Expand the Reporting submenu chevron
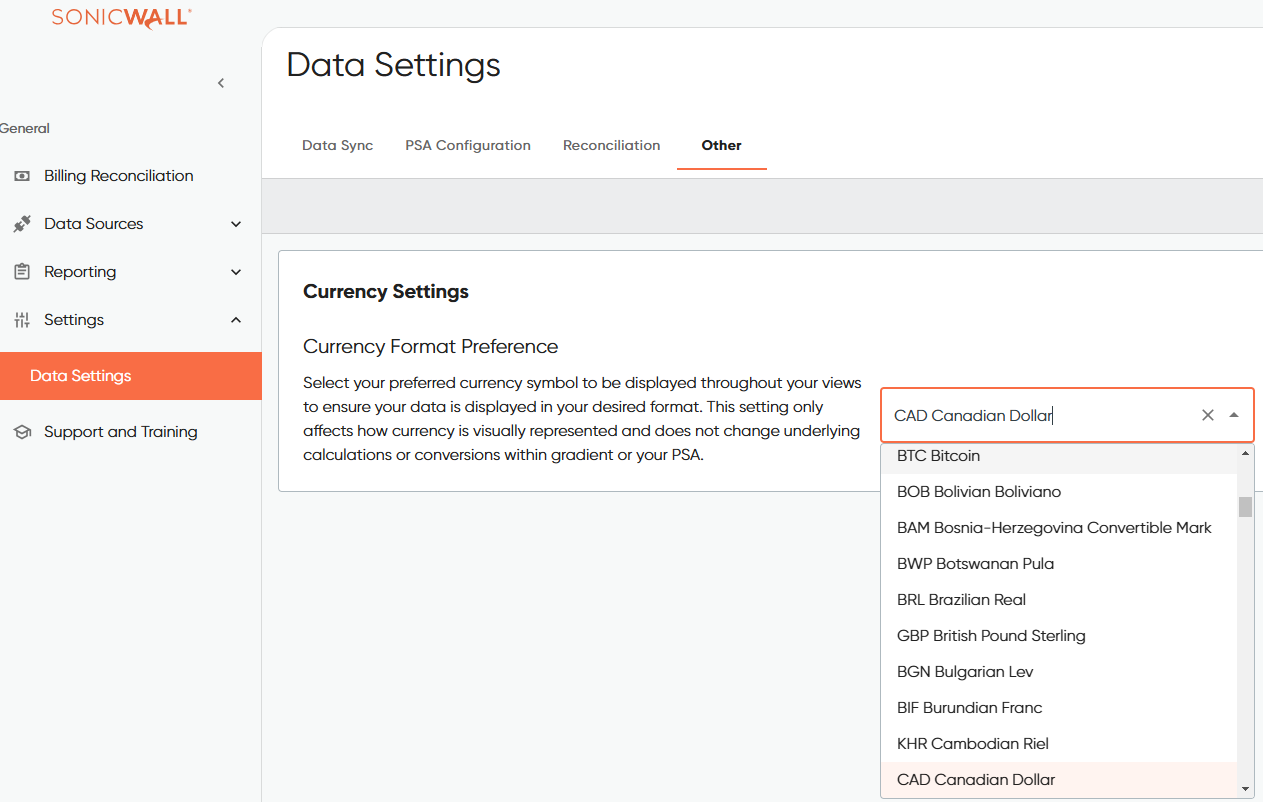This screenshot has height=802, width=1263. click(x=236, y=272)
